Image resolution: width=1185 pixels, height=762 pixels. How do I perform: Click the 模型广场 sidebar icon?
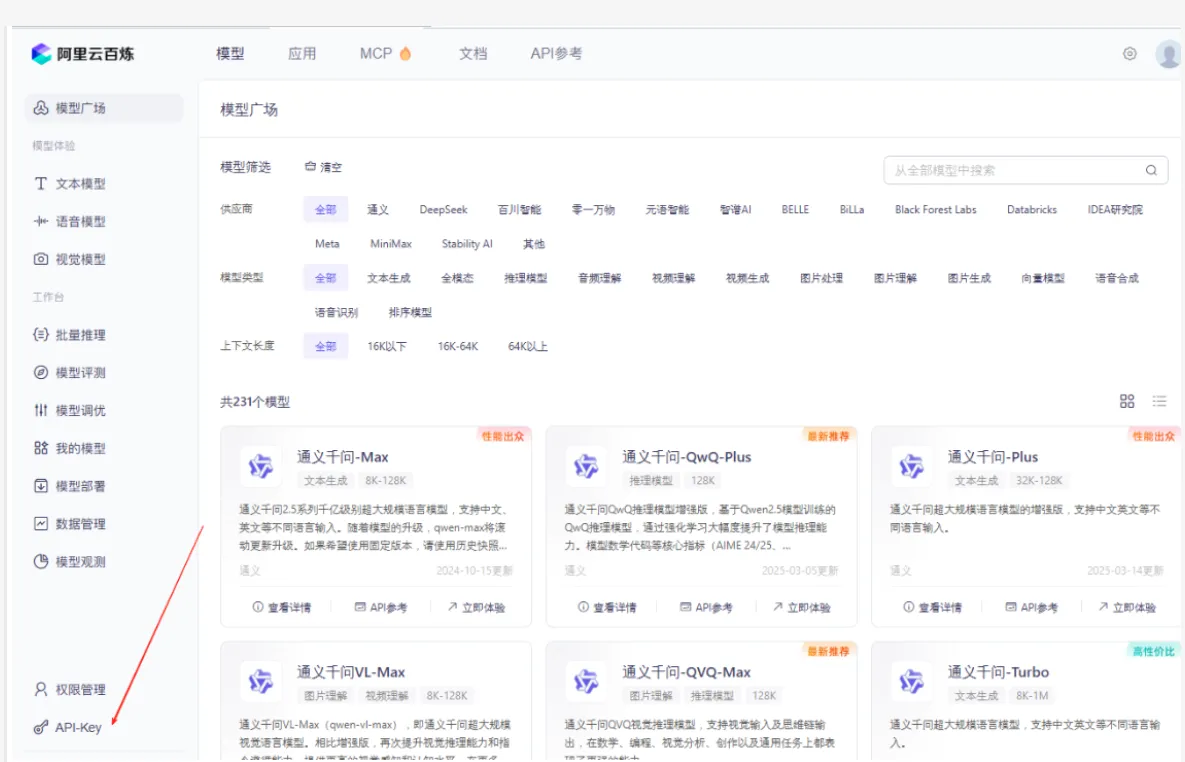click(41, 108)
